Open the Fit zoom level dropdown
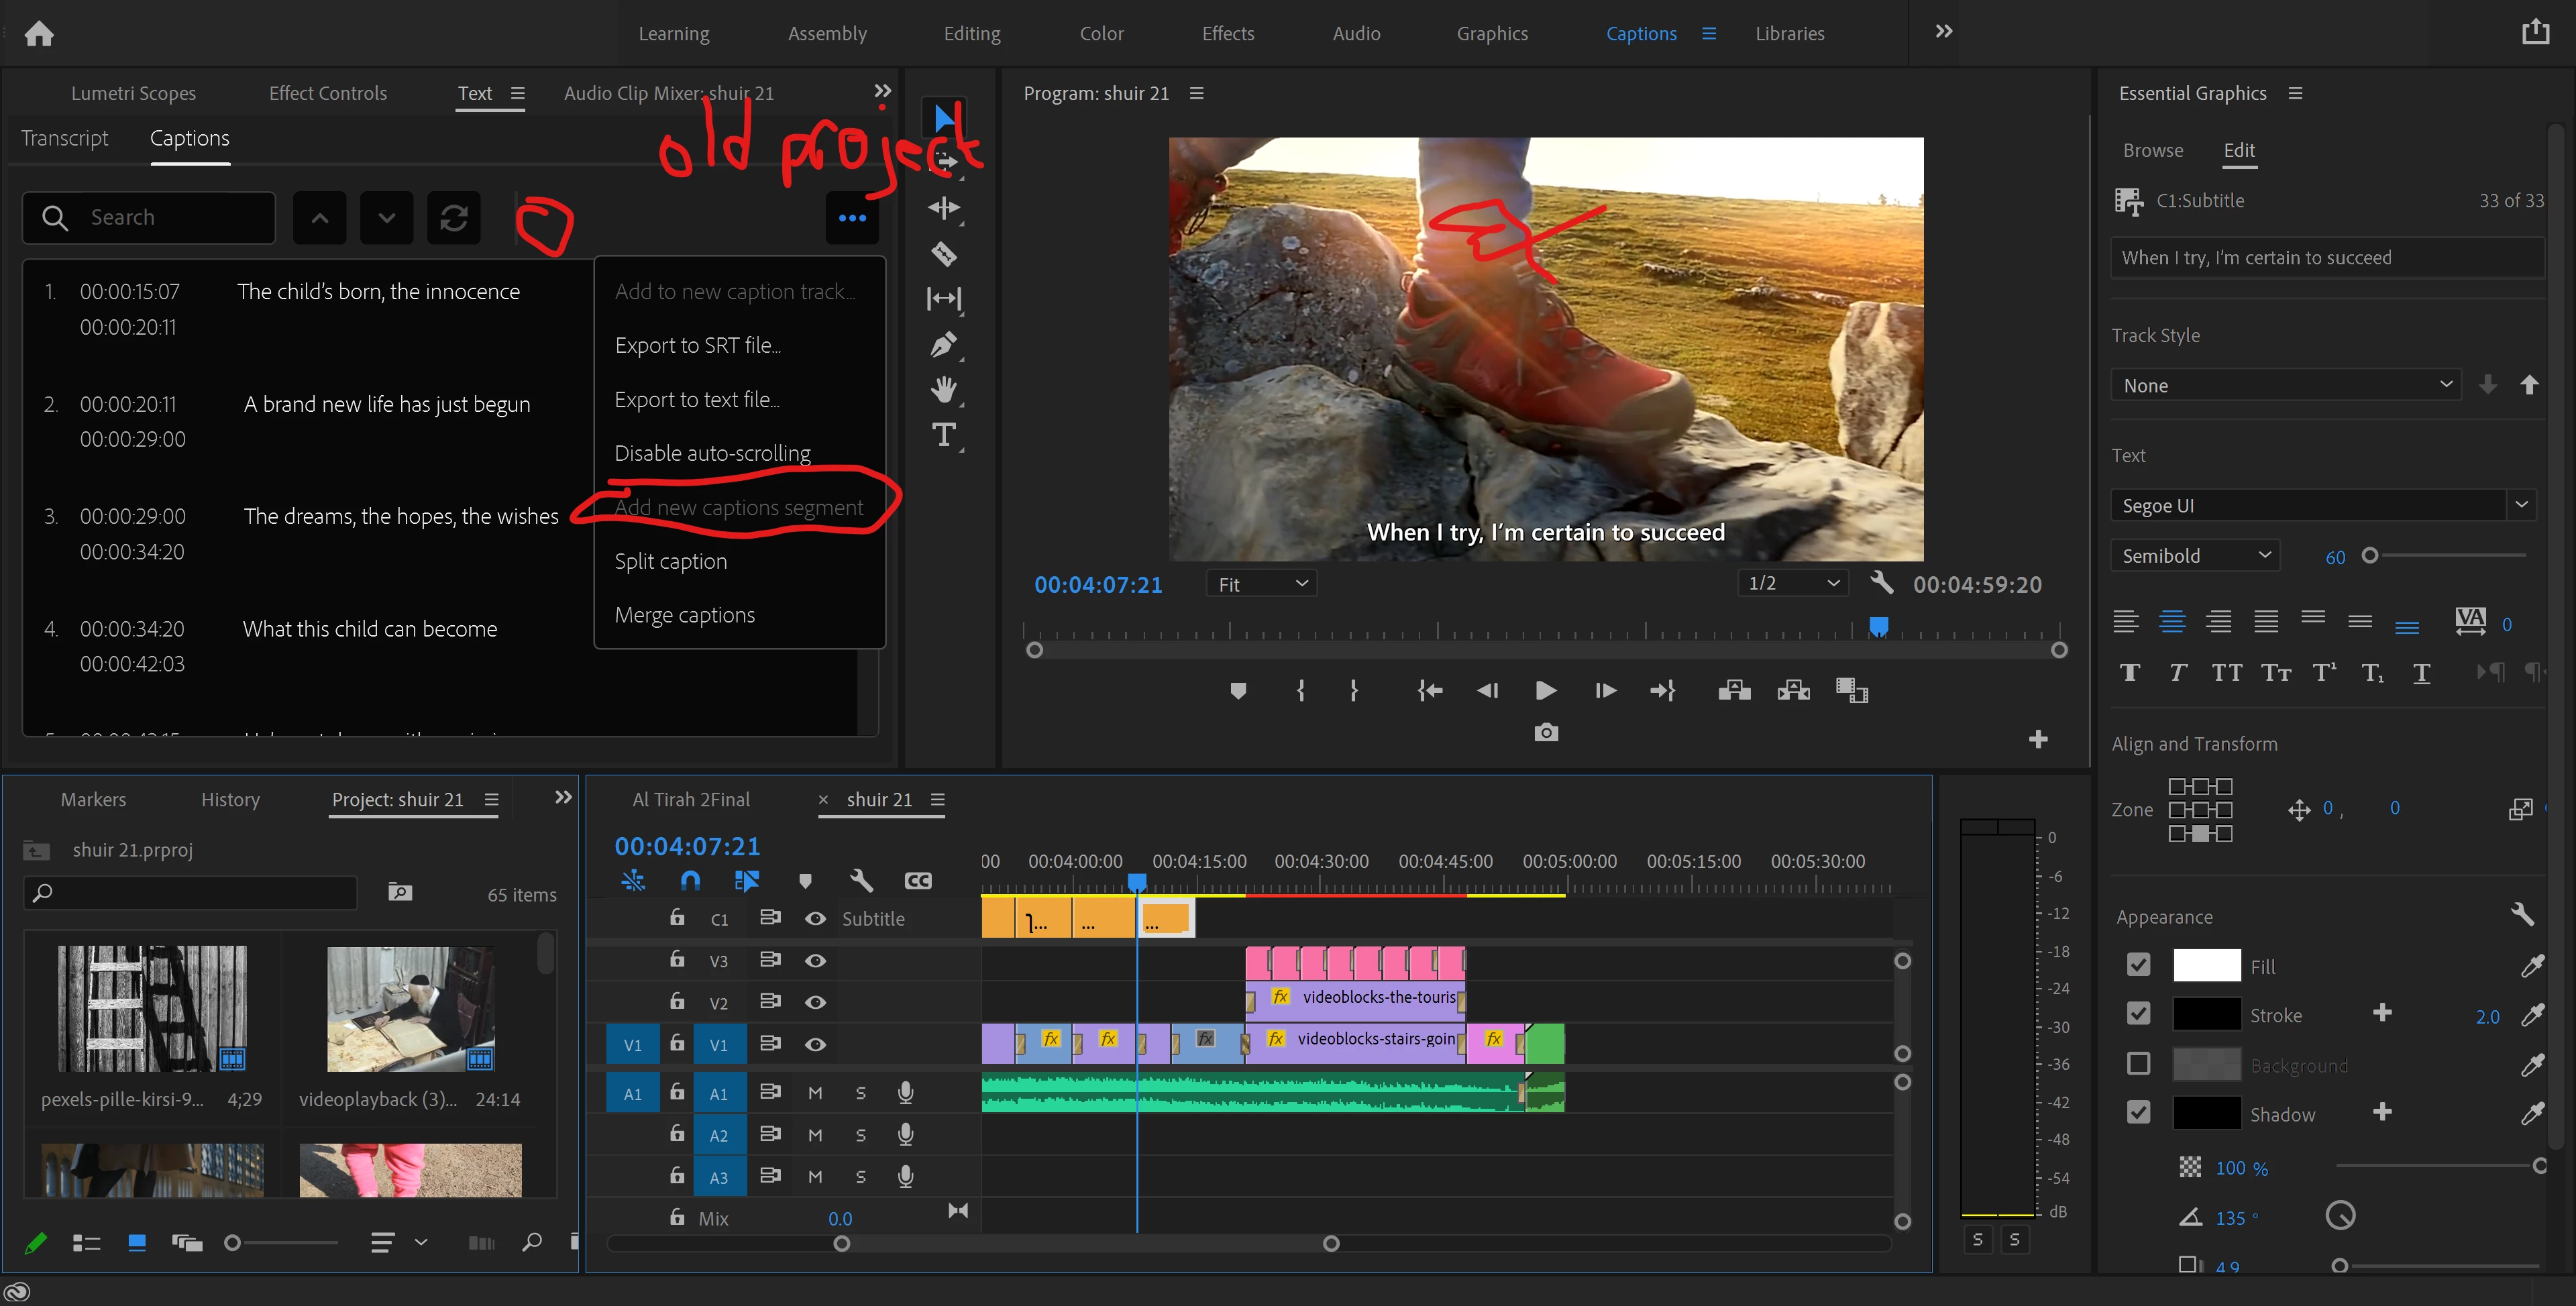The image size is (2576, 1306). [x=1262, y=584]
